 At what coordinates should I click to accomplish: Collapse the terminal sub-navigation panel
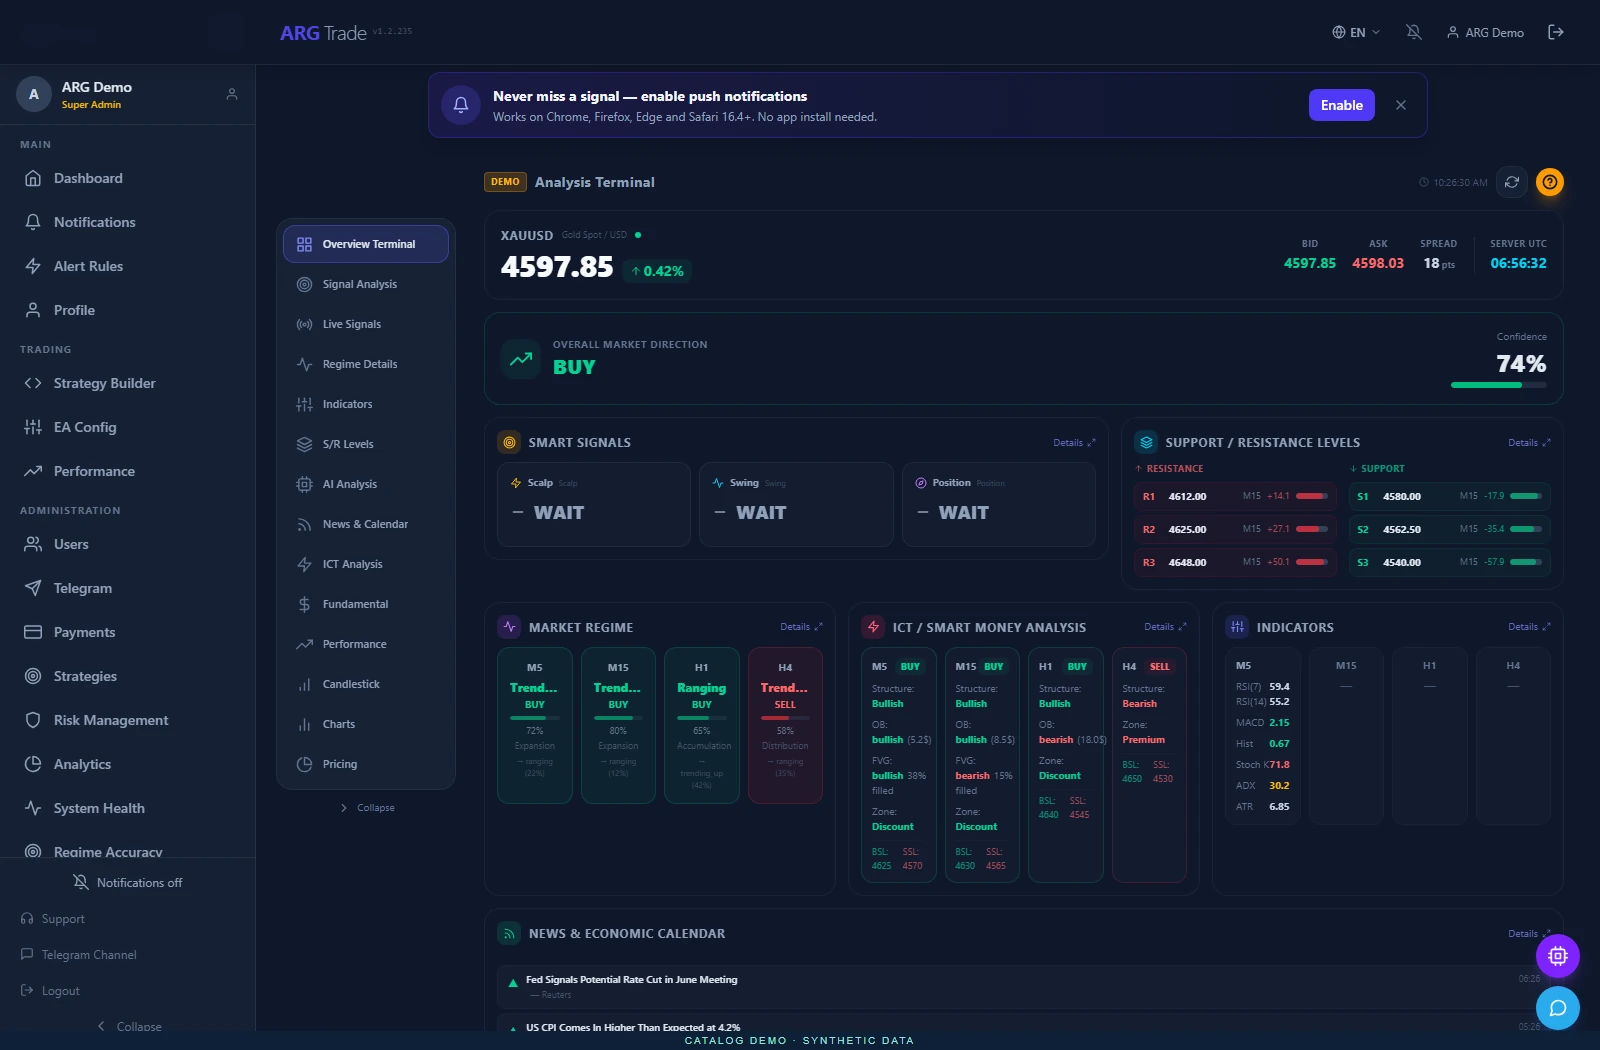[x=367, y=808]
